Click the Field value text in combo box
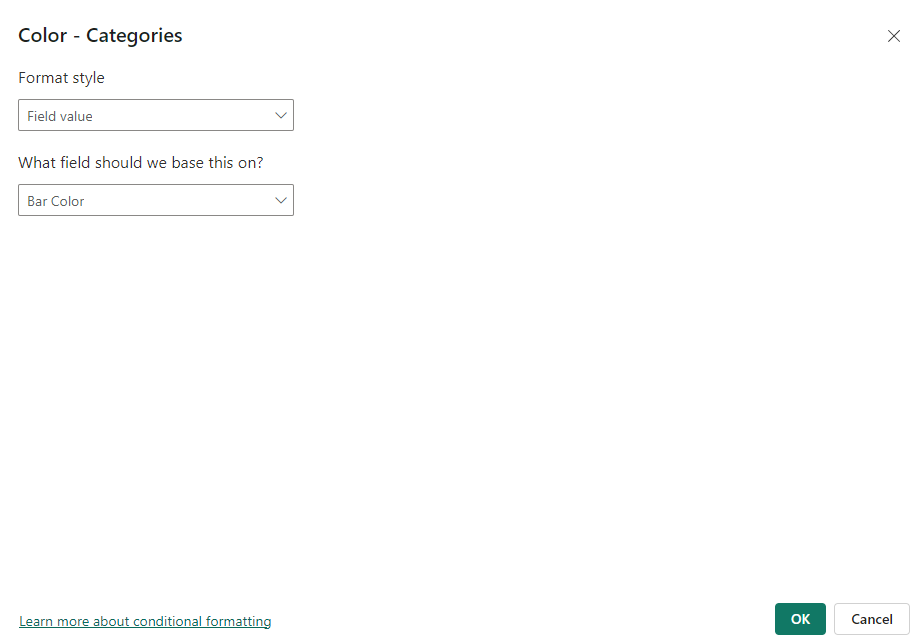 click(60, 116)
